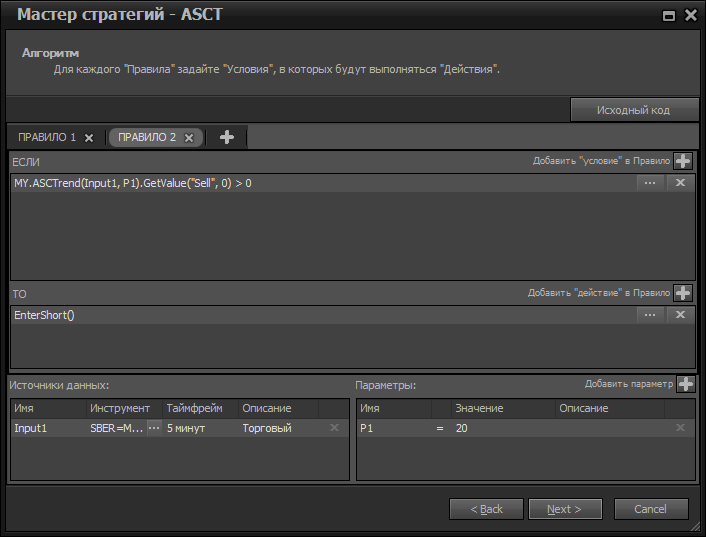The width and height of the screenshot is (706, 537).
Task: Add a condition to the rule
Action: (x=683, y=161)
